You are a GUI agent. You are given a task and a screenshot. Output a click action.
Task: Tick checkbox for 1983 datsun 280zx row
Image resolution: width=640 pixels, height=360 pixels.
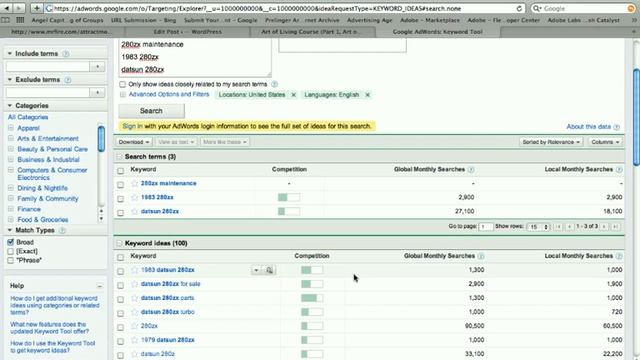click(120, 271)
